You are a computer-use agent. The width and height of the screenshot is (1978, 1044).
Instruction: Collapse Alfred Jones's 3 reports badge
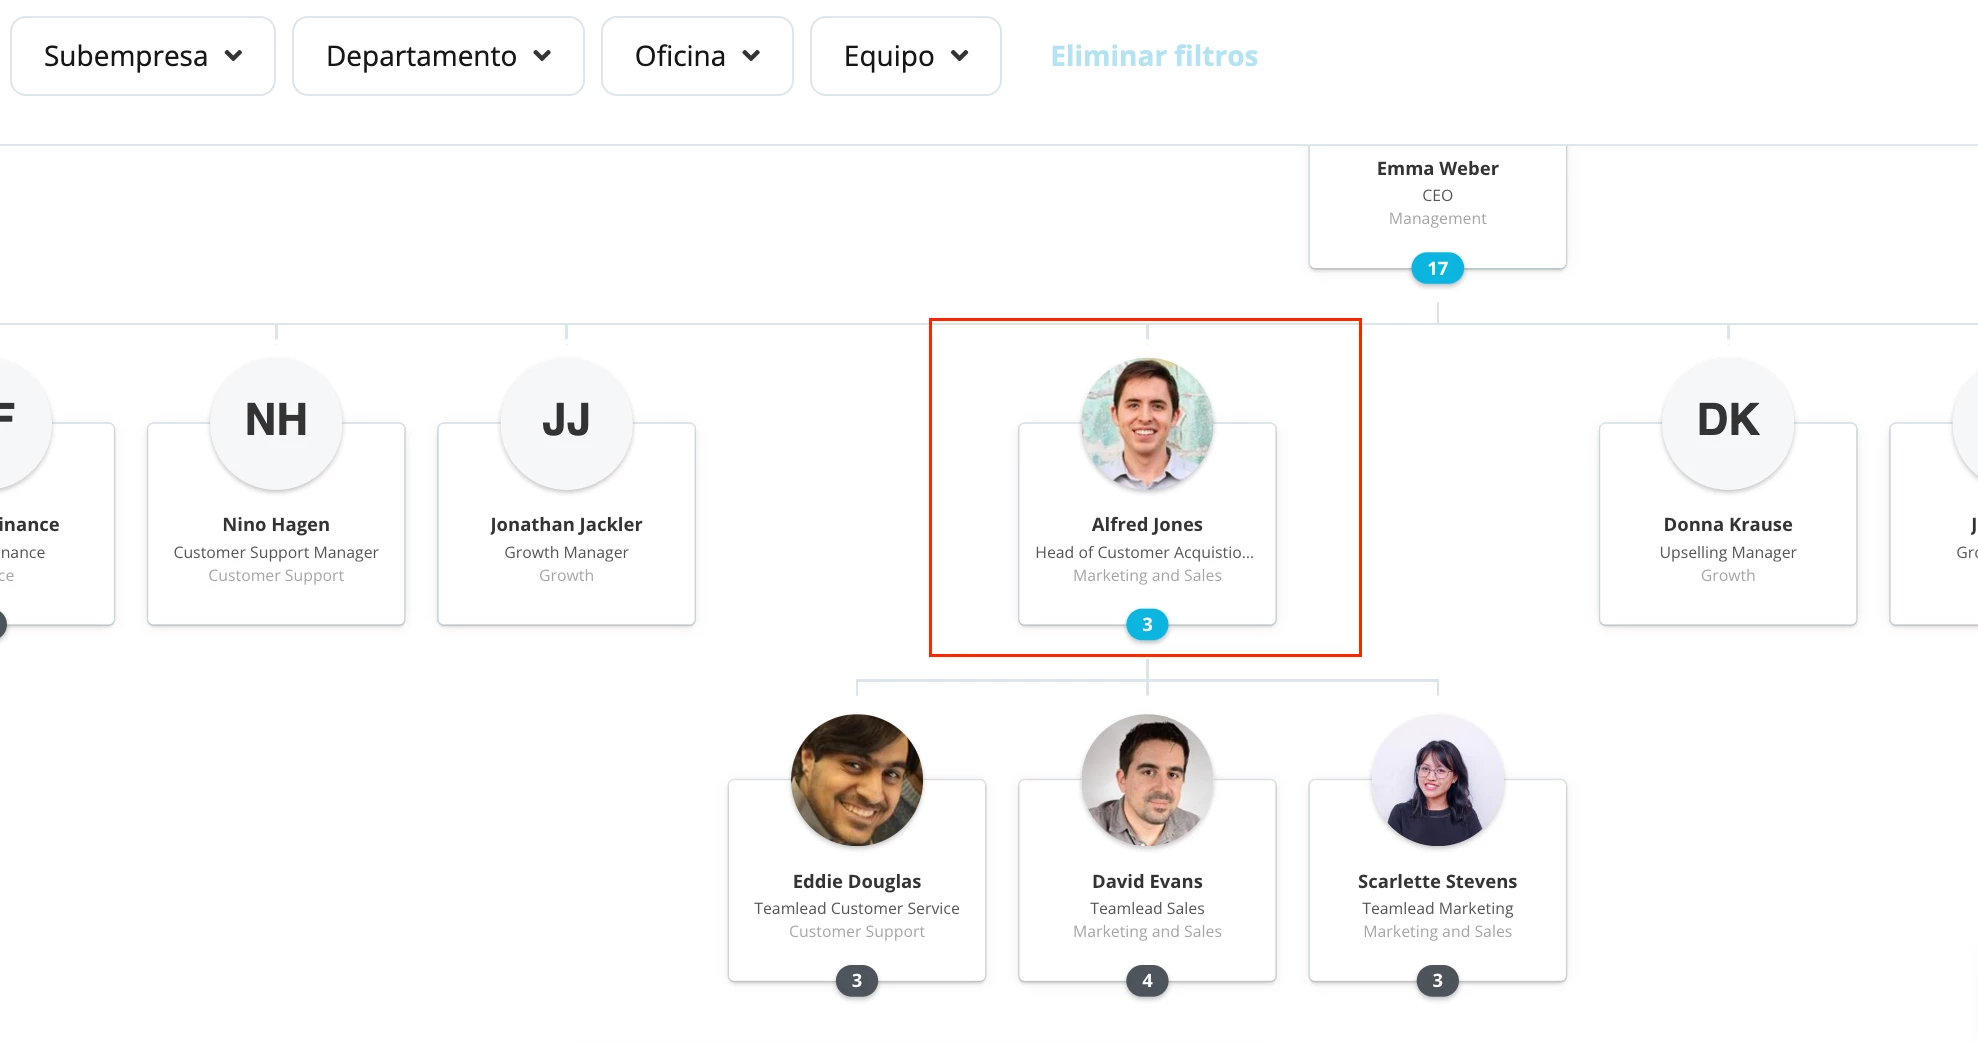pos(1147,625)
